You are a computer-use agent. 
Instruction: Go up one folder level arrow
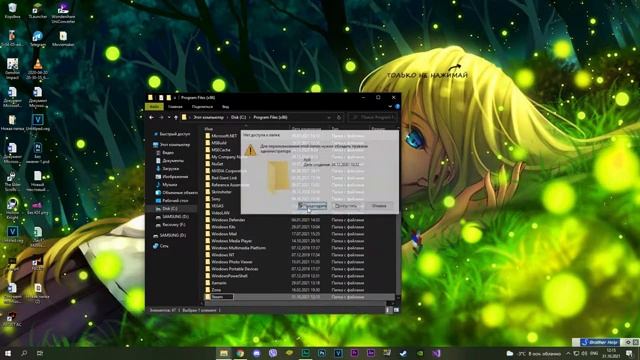coord(176,118)
